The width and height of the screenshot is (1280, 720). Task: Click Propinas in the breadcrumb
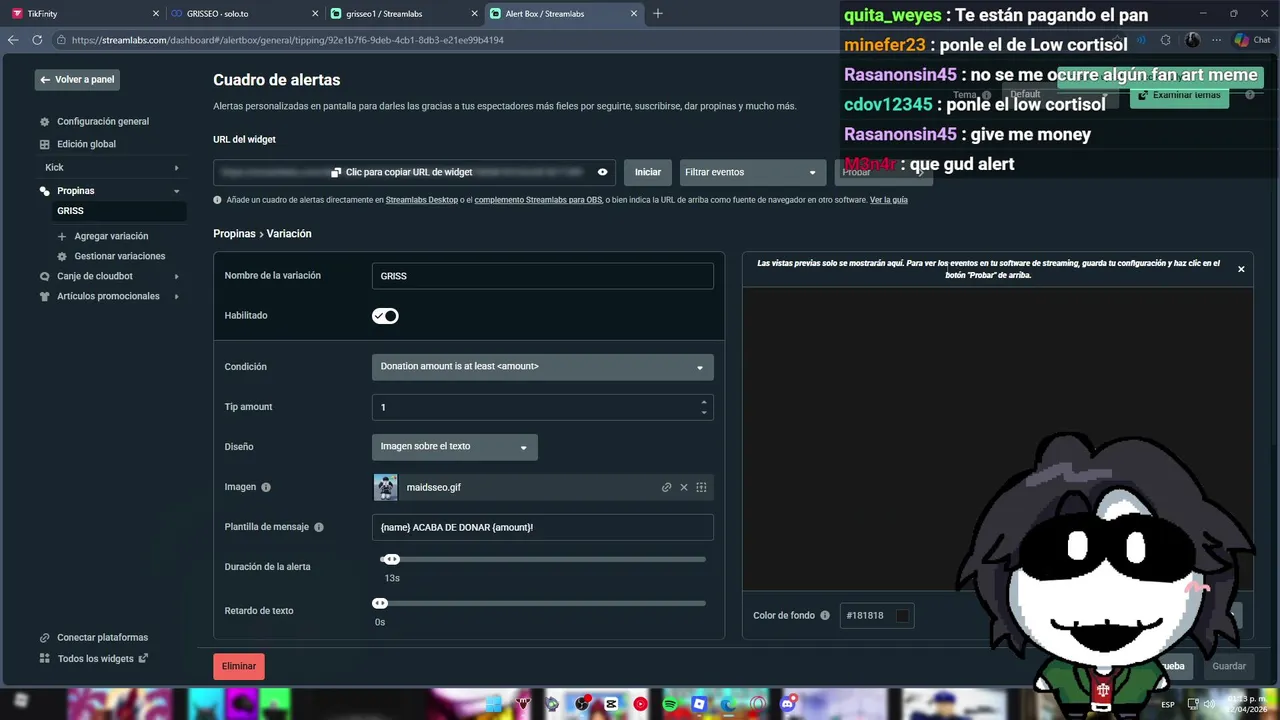(x=234, y=234)
